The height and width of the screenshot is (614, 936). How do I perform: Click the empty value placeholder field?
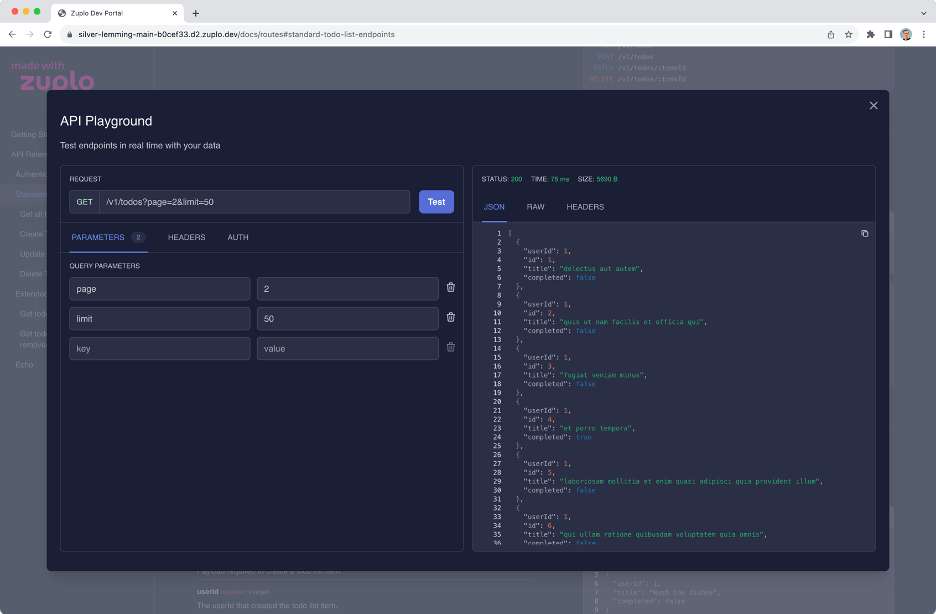347,348
